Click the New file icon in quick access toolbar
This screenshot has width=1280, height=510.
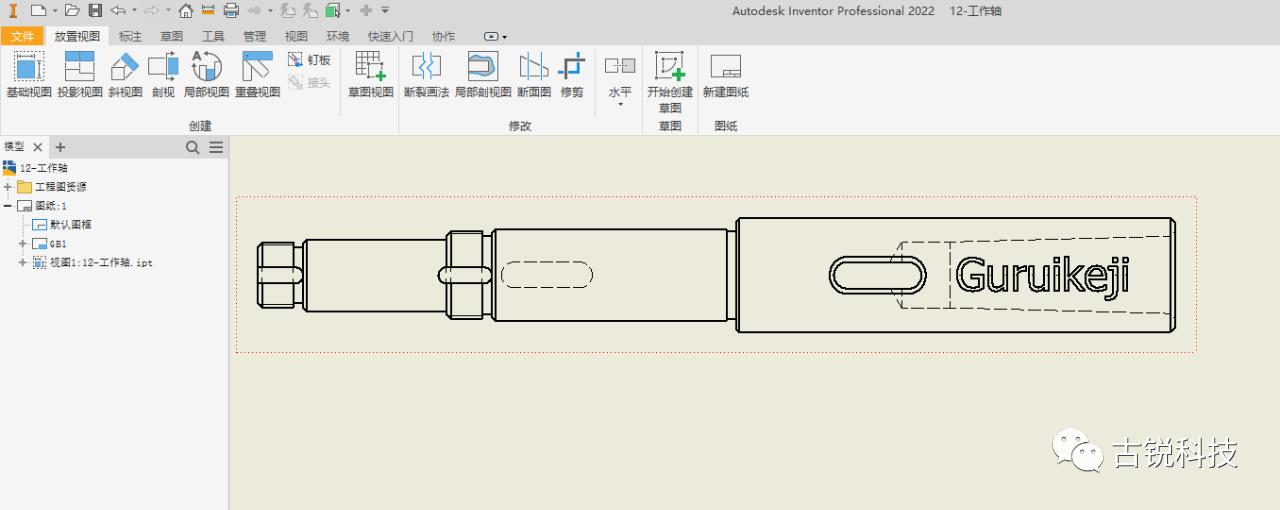[x=37, y=10]
